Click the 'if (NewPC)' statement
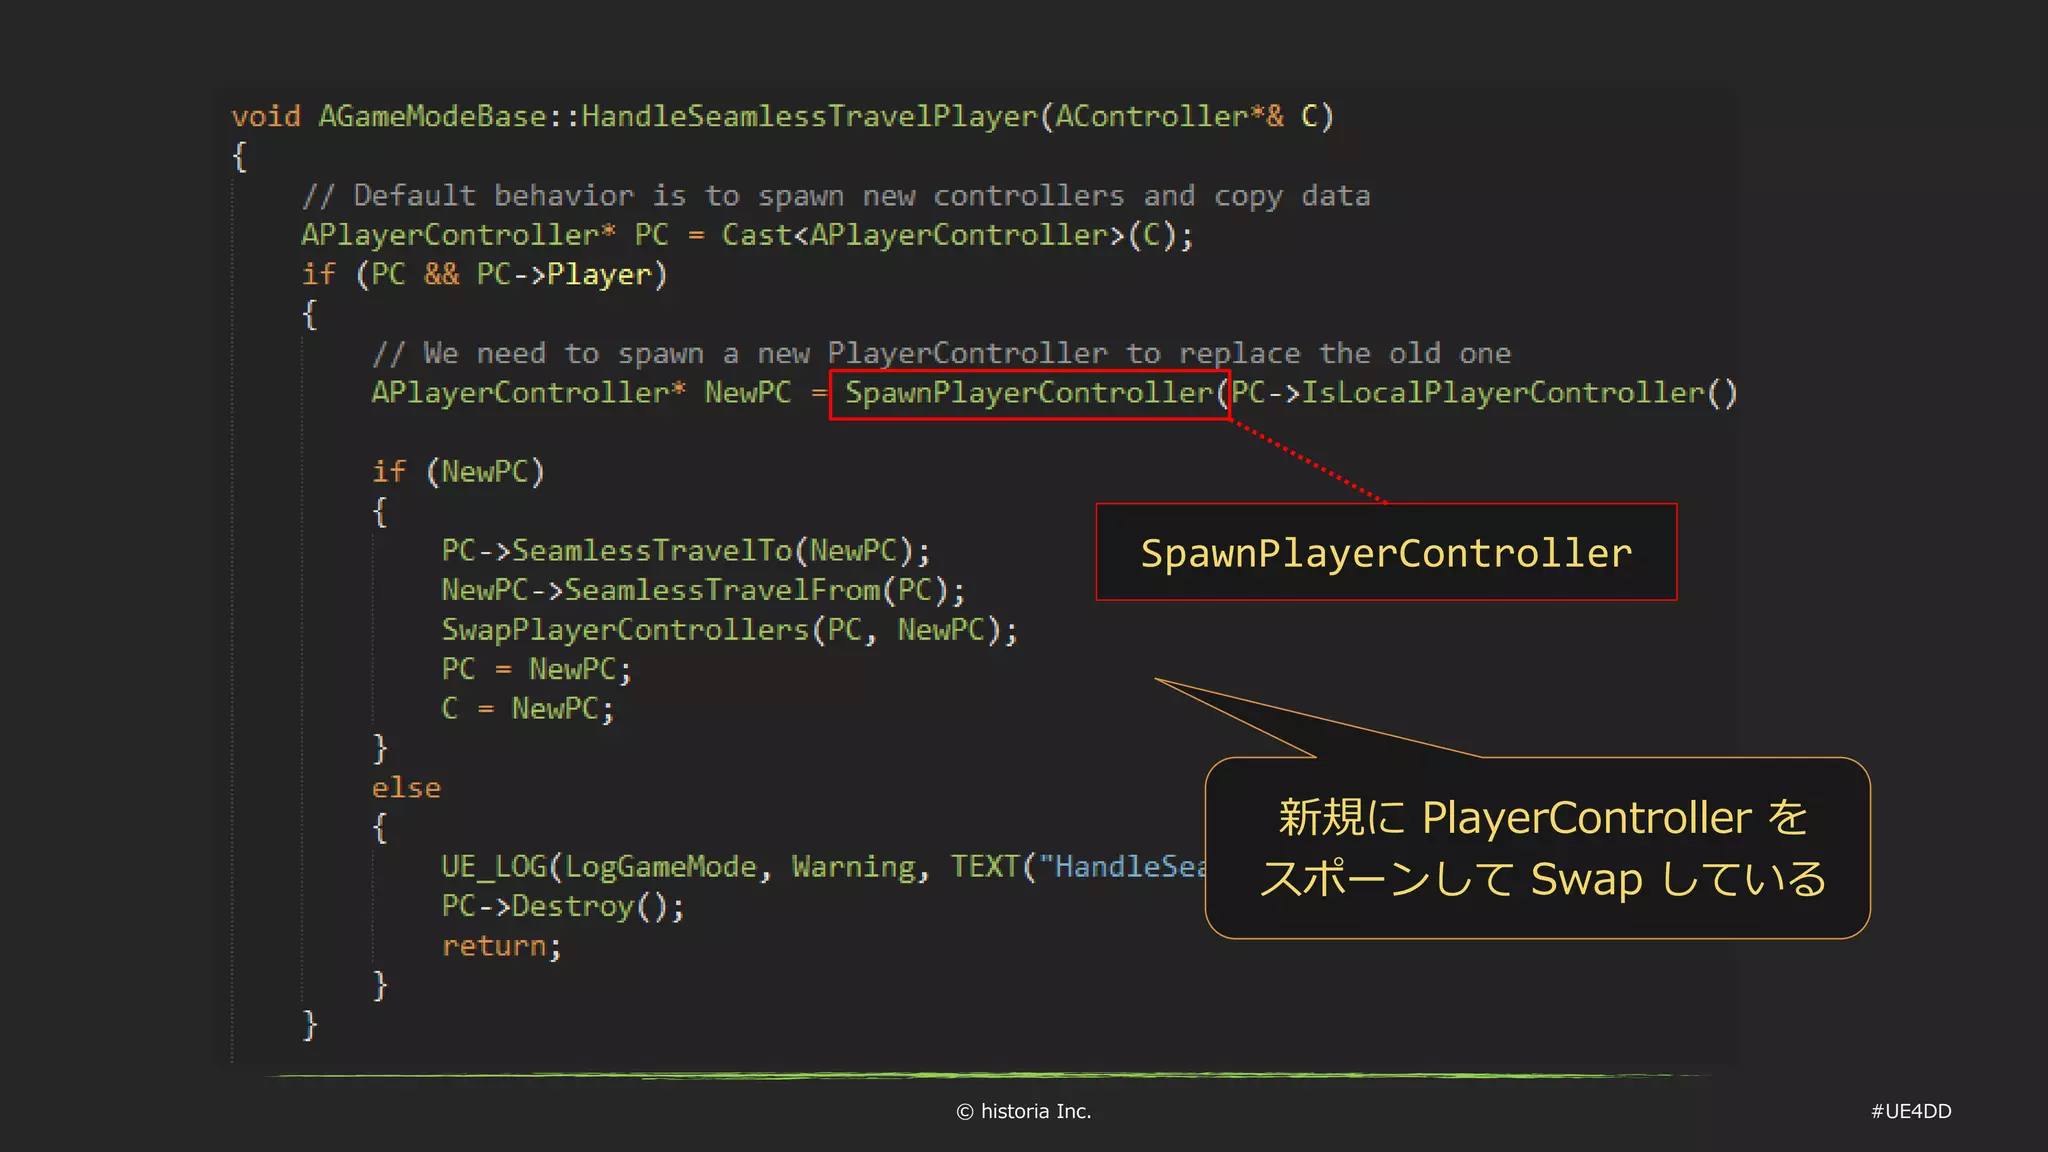The width and height of the screenshot is (2048, 1152). pos(458,472)
